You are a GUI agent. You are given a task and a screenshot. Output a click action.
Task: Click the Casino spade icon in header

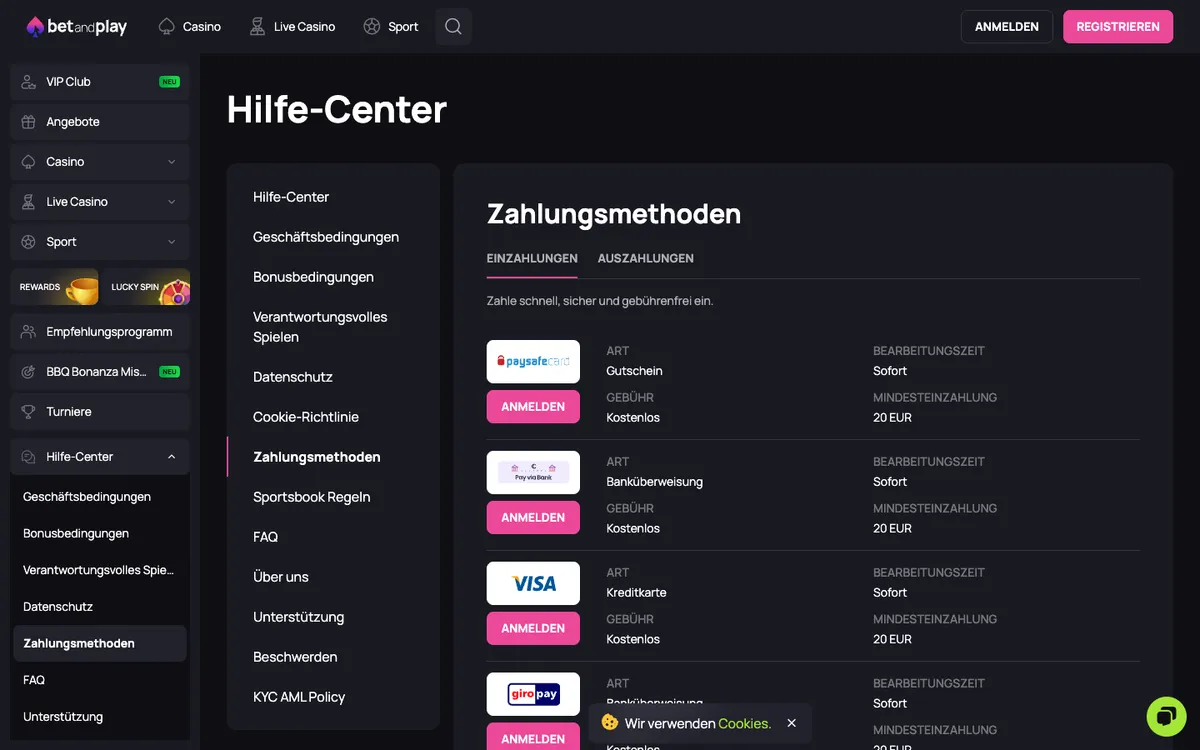coord(167,27)
